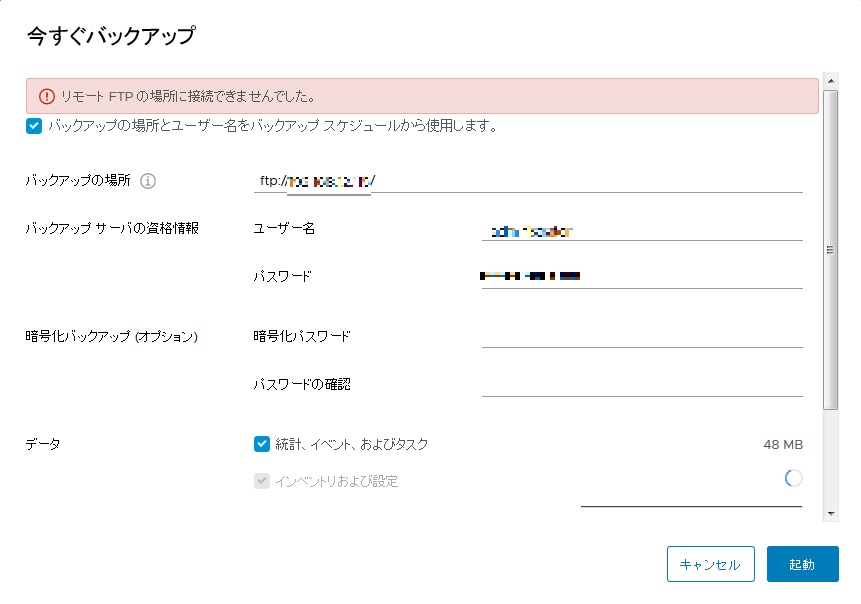This screenshot has width=861, height=604.
Task: Click the red error alert icon
Action: tap(46, 97)
